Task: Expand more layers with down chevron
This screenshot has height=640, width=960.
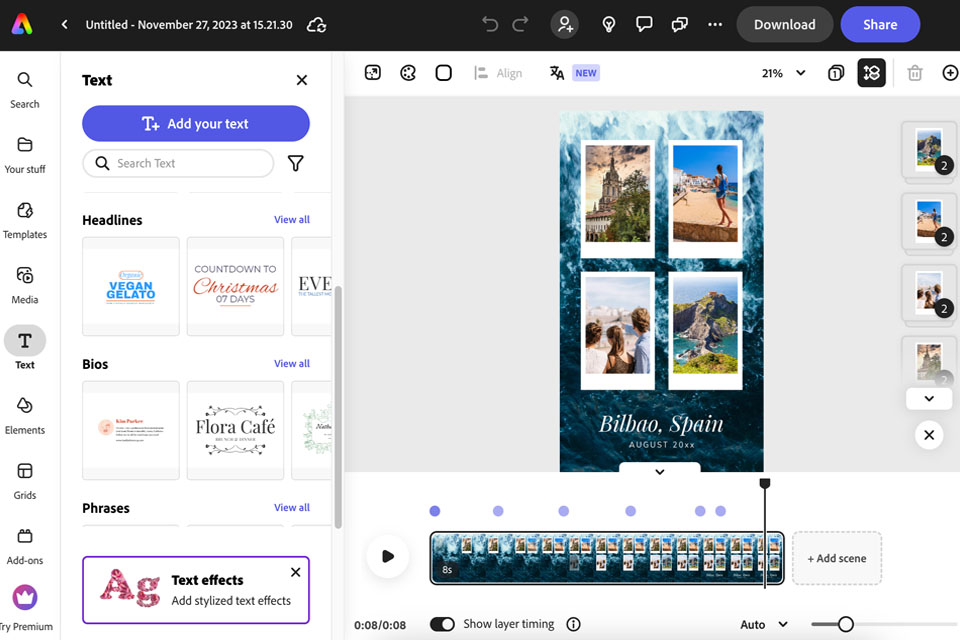Action: pos(929,399)
